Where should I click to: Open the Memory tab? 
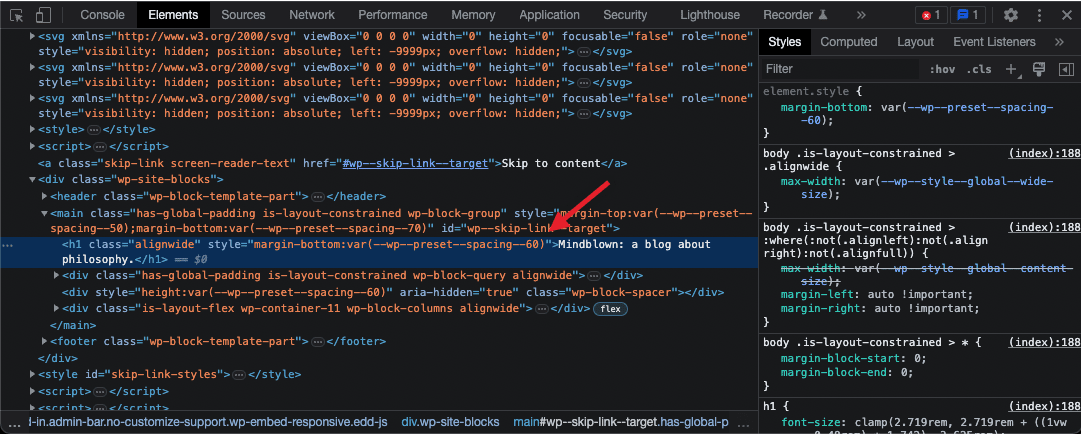click(x=474, y=14)
